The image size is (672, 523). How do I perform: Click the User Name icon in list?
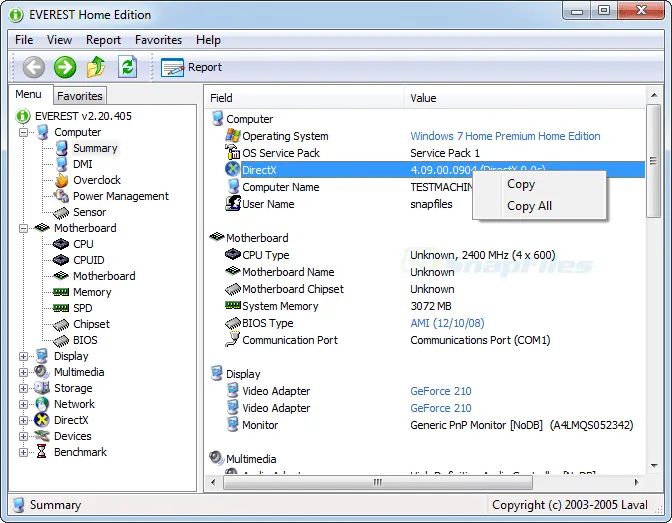click(x=233, y=203)
